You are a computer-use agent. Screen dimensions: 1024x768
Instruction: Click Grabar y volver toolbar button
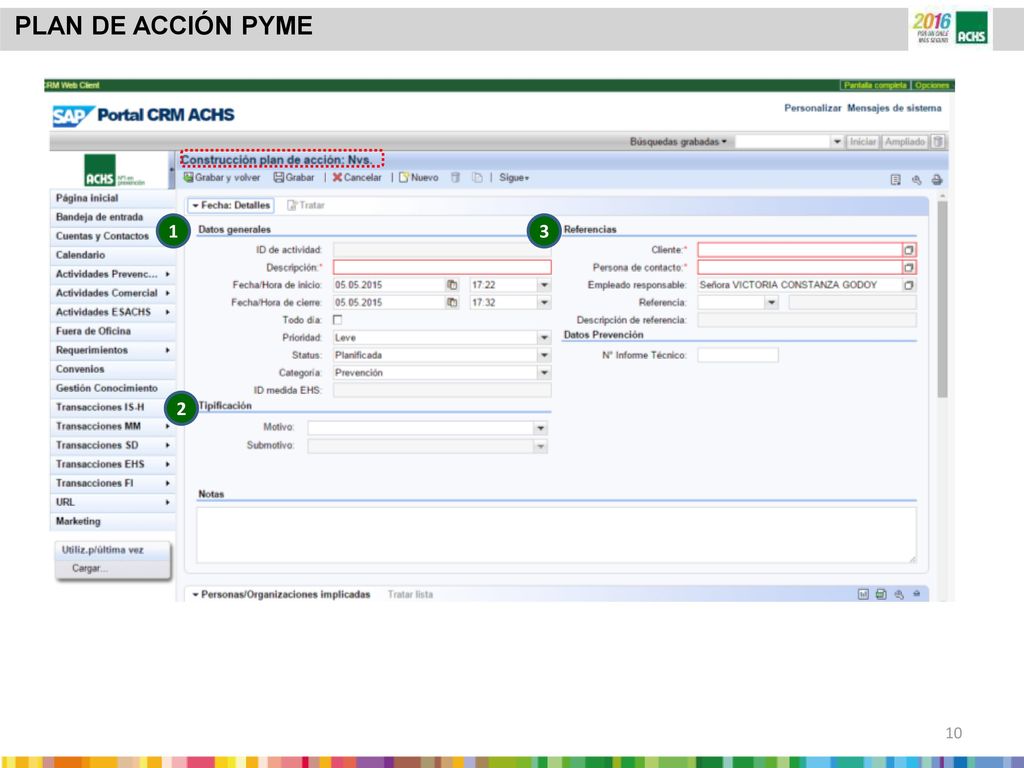click(x=221, y=178)
